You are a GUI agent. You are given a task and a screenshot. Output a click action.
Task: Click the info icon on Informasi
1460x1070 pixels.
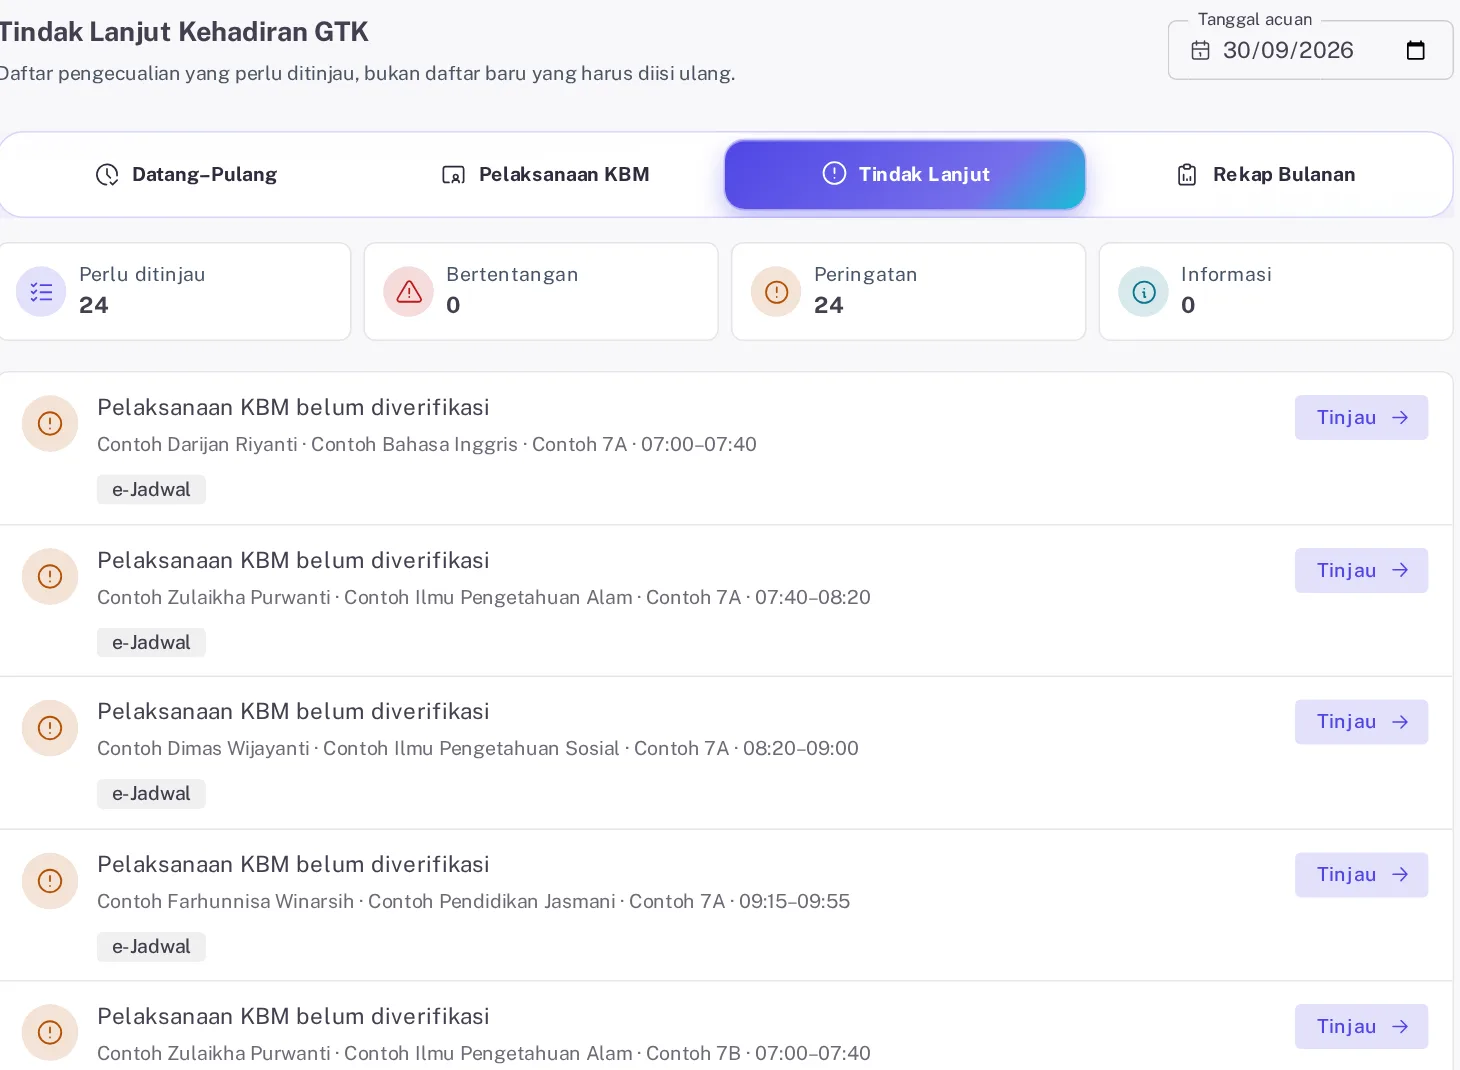click(1144, 292)
